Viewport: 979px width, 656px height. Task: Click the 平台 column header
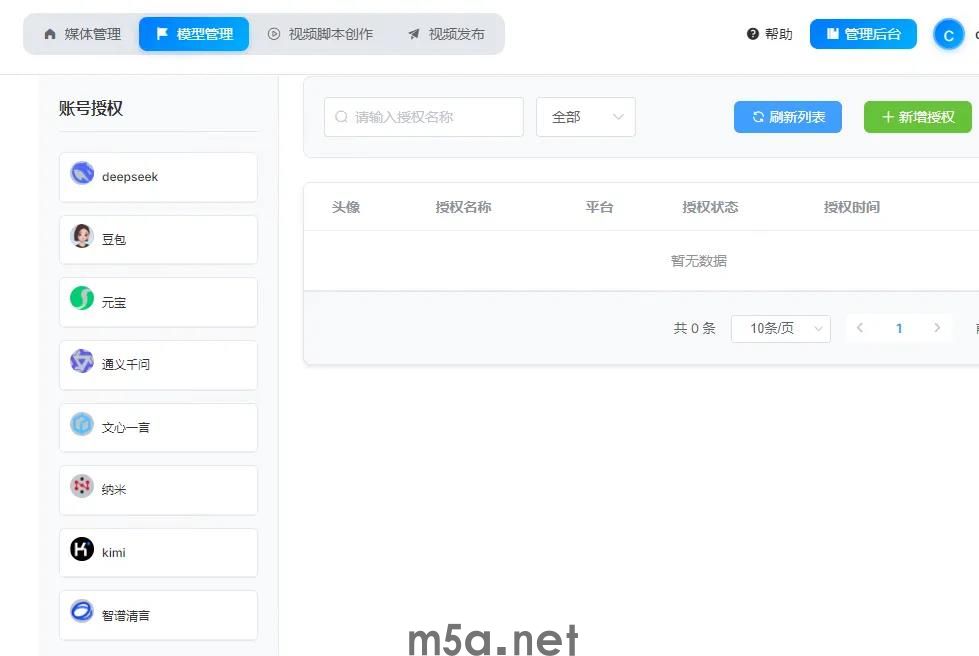599,207
